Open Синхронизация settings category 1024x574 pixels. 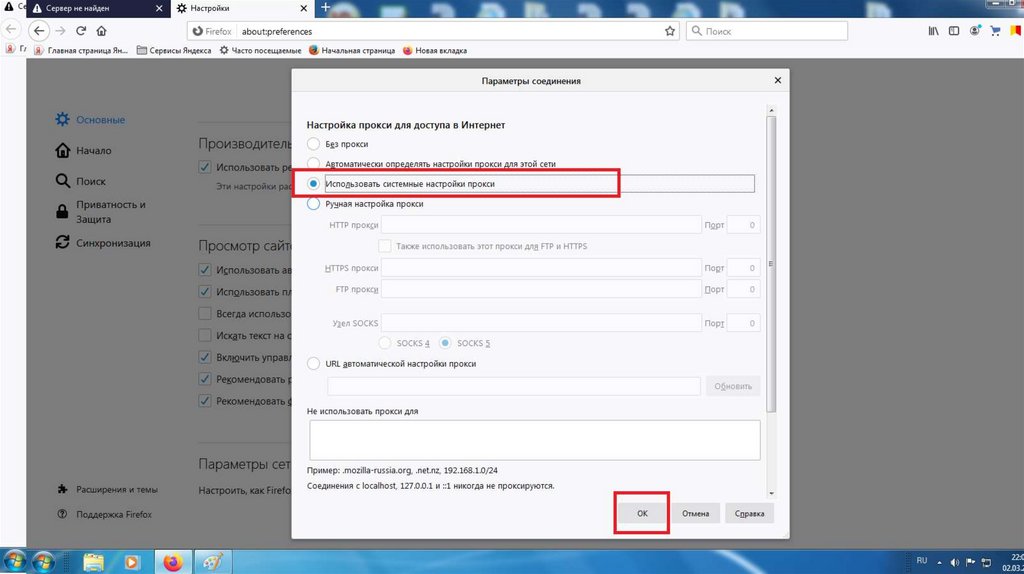(103, 242)
